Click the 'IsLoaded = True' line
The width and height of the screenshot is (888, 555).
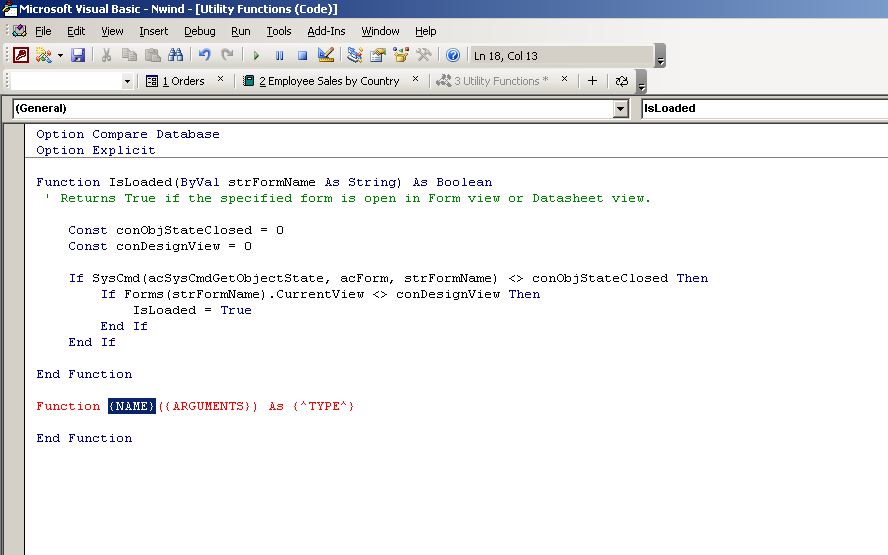click(x=193, y=310)
